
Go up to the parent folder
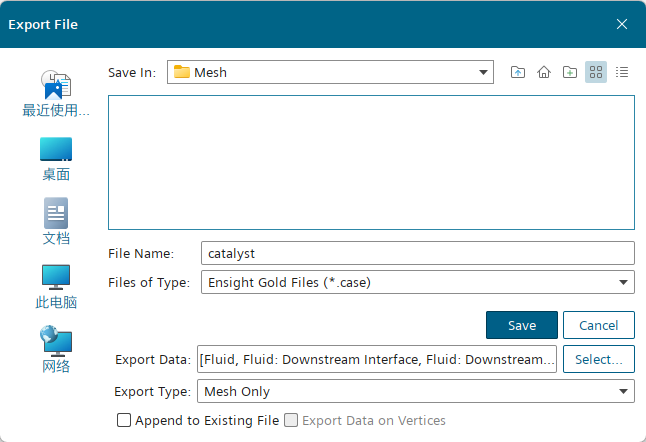(518, 72)
